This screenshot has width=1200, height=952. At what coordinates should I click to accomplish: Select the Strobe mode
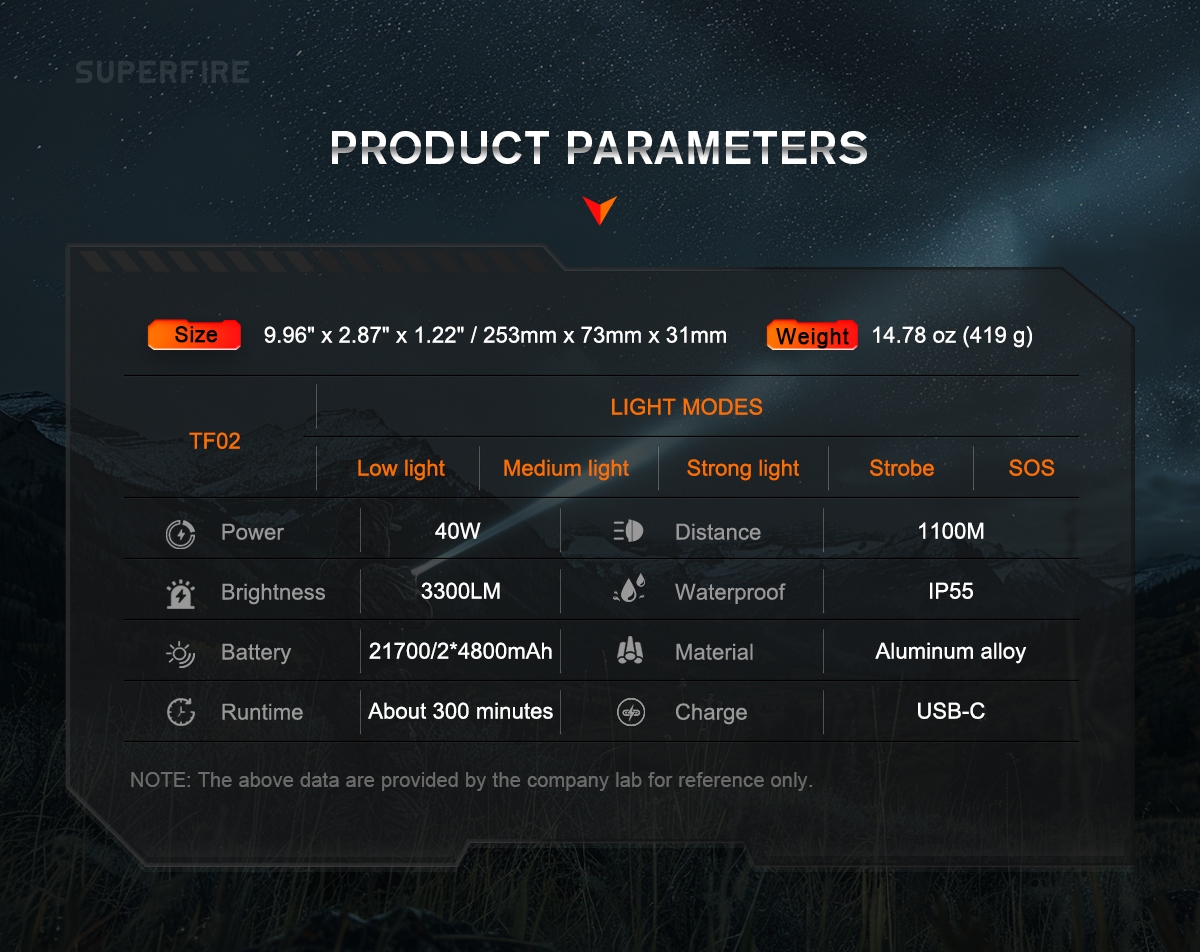[x=901, y=468]
